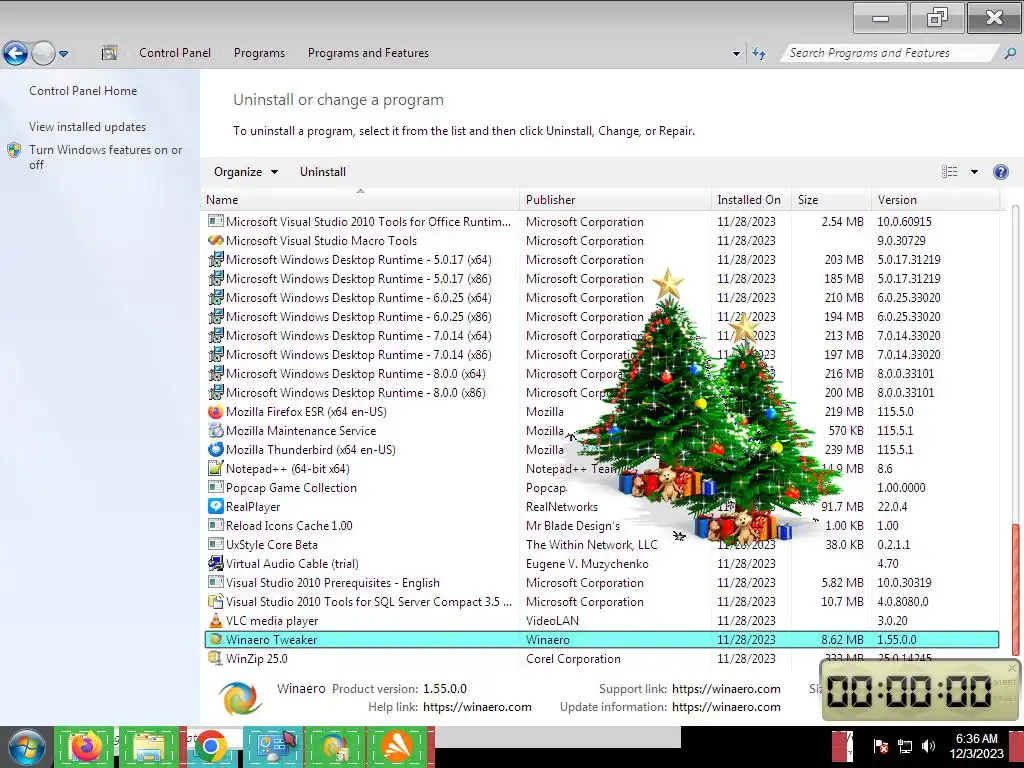
Task: Click the shield icon beside Windows features
Action: [x=14, y=150]
